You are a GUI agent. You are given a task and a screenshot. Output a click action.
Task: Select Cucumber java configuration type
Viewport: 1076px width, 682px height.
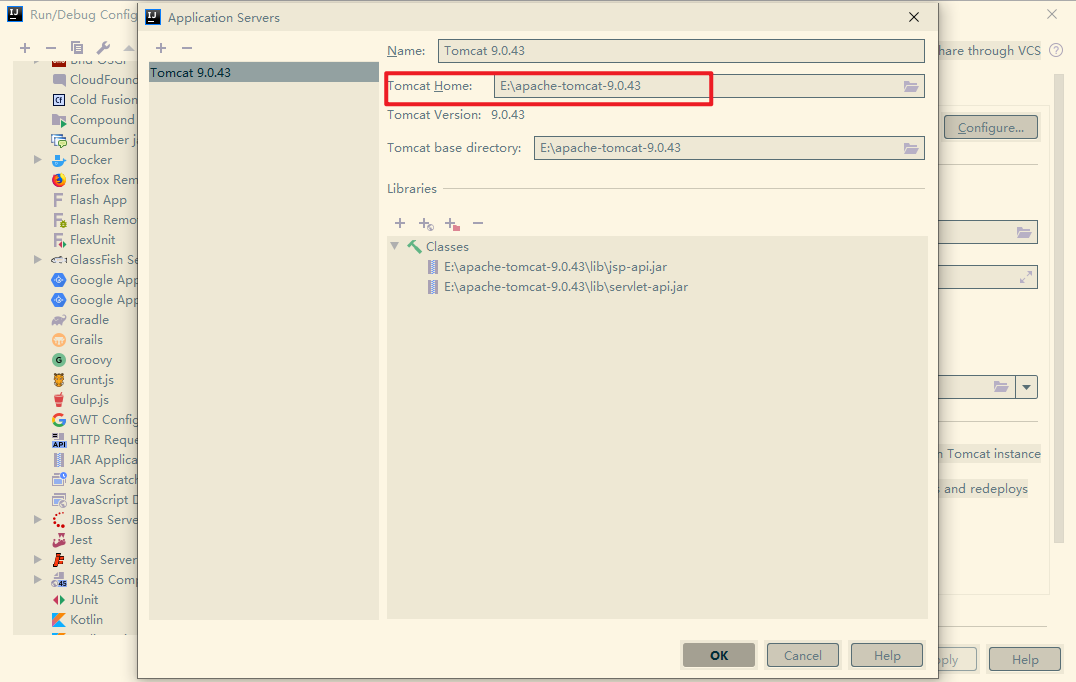pyautogui.click(x=95, y=140)
